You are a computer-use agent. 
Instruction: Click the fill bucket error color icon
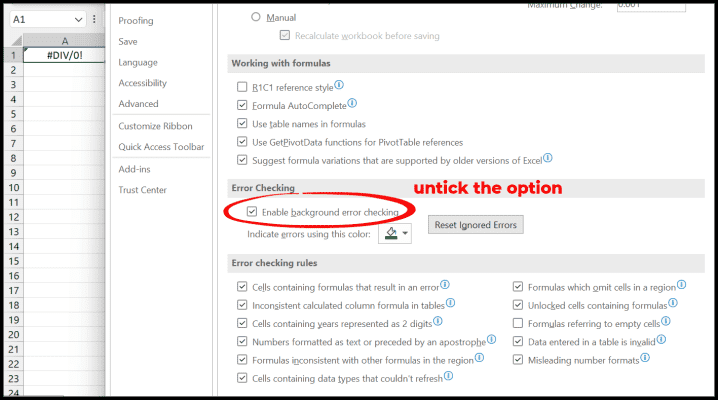391,234
